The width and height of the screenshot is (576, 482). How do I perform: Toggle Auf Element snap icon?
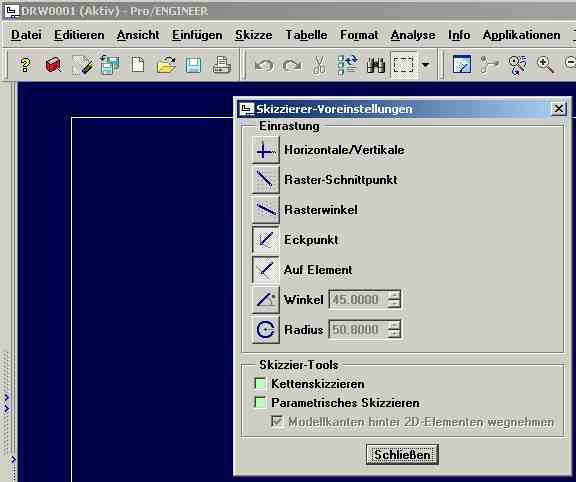pos(266,270)
